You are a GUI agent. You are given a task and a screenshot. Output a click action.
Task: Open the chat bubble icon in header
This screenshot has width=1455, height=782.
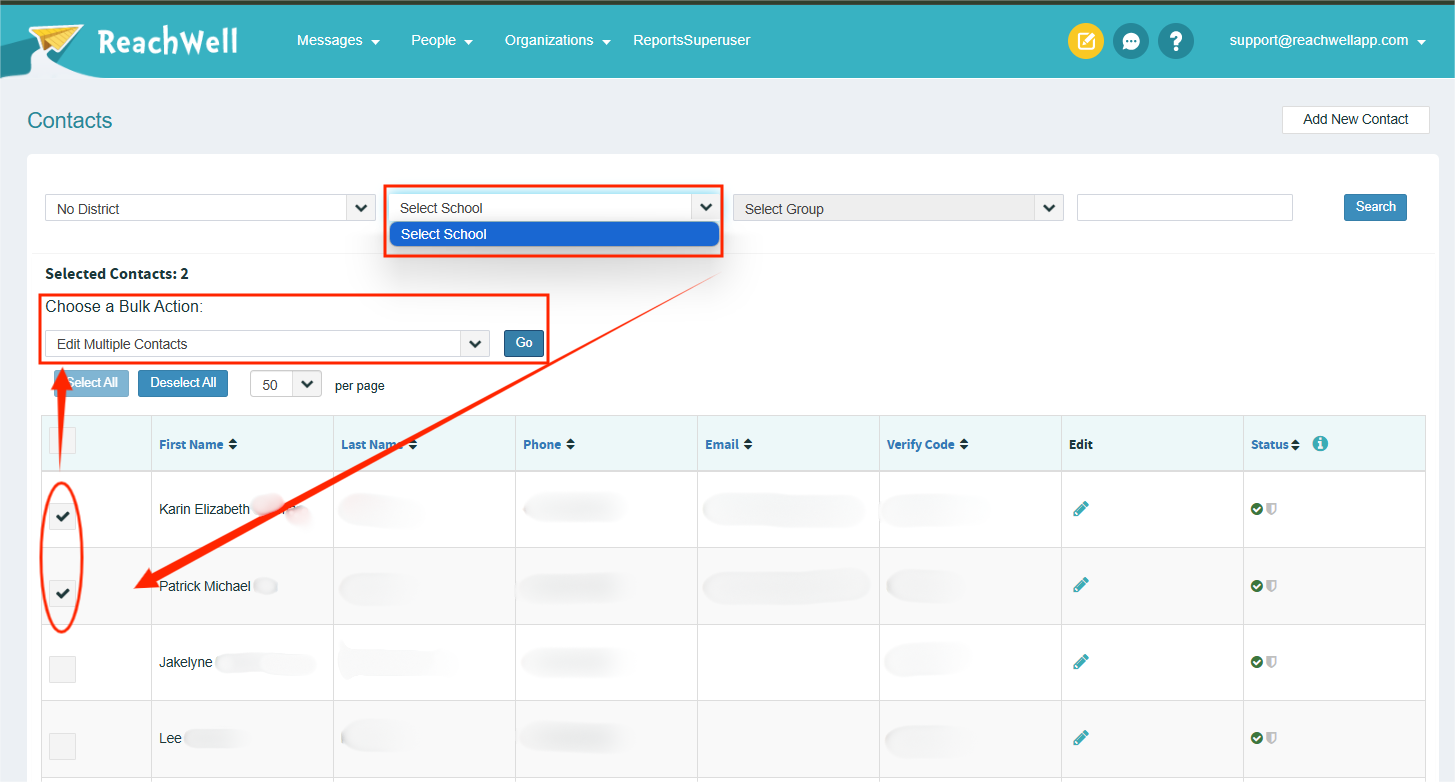point(1131,41)
